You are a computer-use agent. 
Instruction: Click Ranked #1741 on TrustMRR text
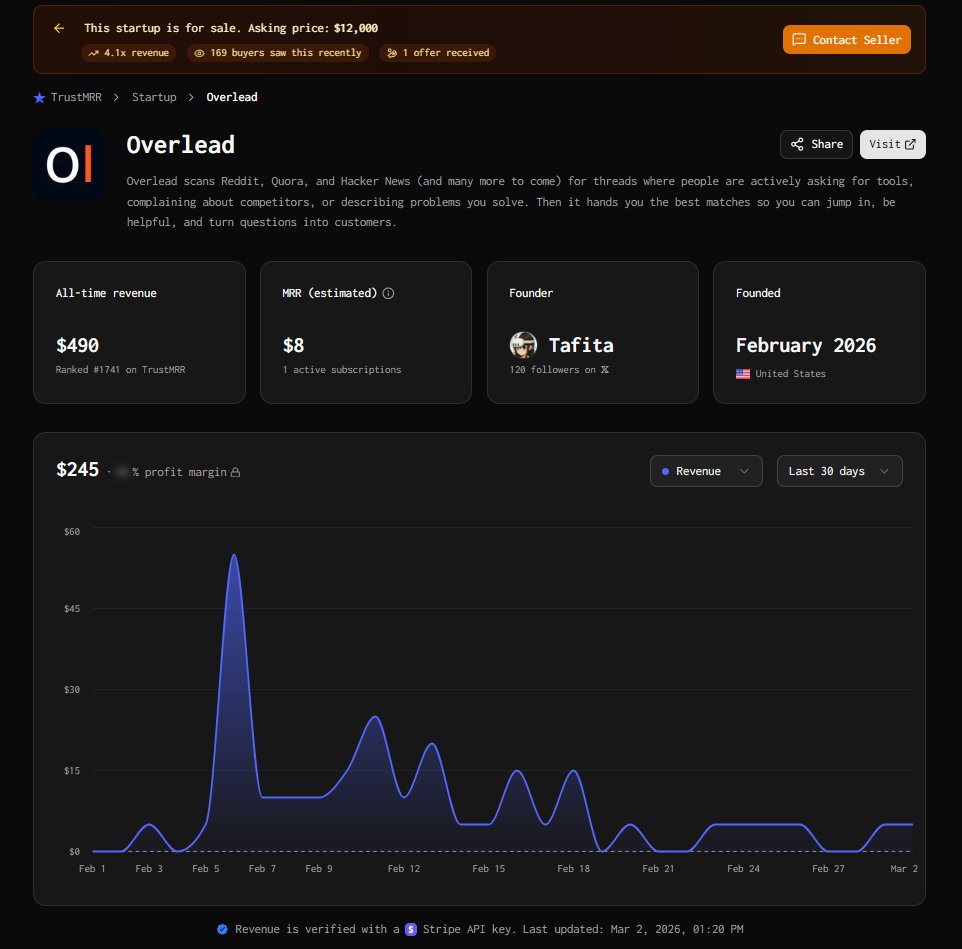point(120,369)
